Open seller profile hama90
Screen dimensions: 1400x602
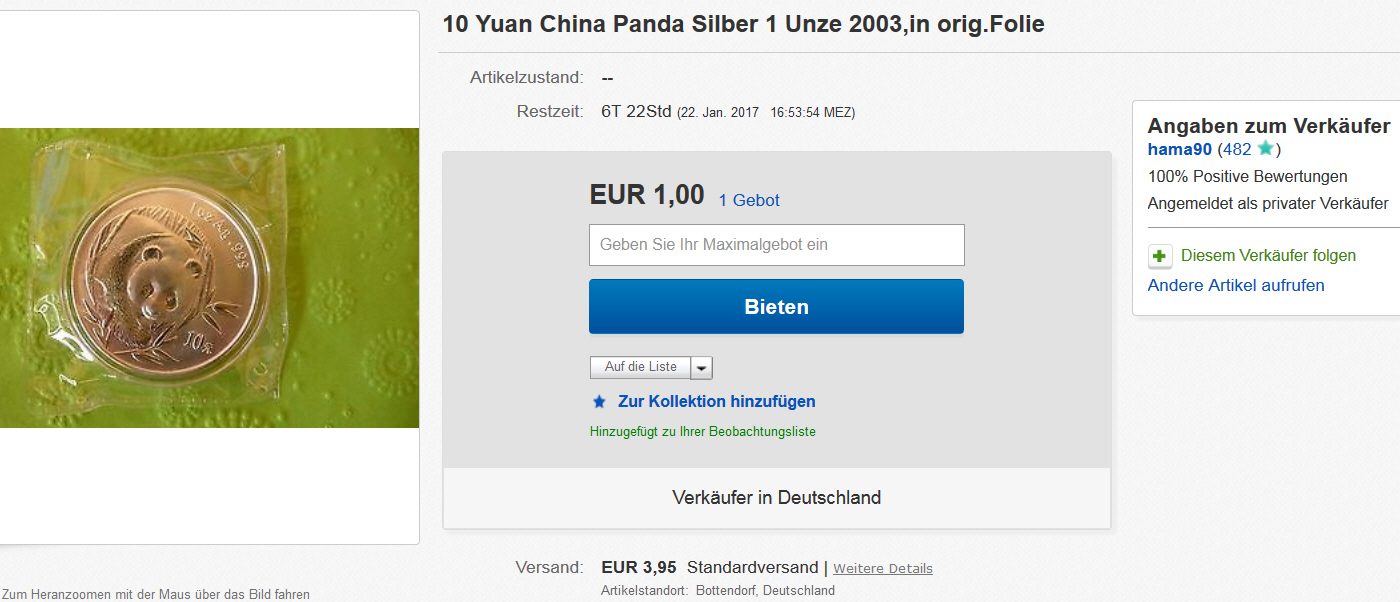point(1180,149)
